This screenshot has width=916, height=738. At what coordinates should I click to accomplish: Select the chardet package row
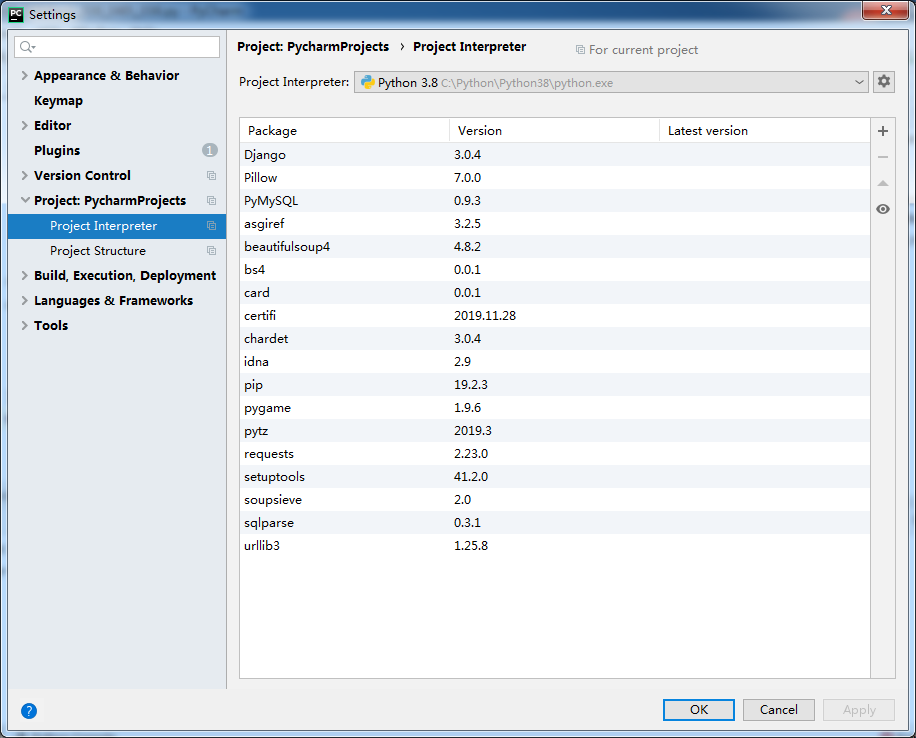[x=554, y=338]
